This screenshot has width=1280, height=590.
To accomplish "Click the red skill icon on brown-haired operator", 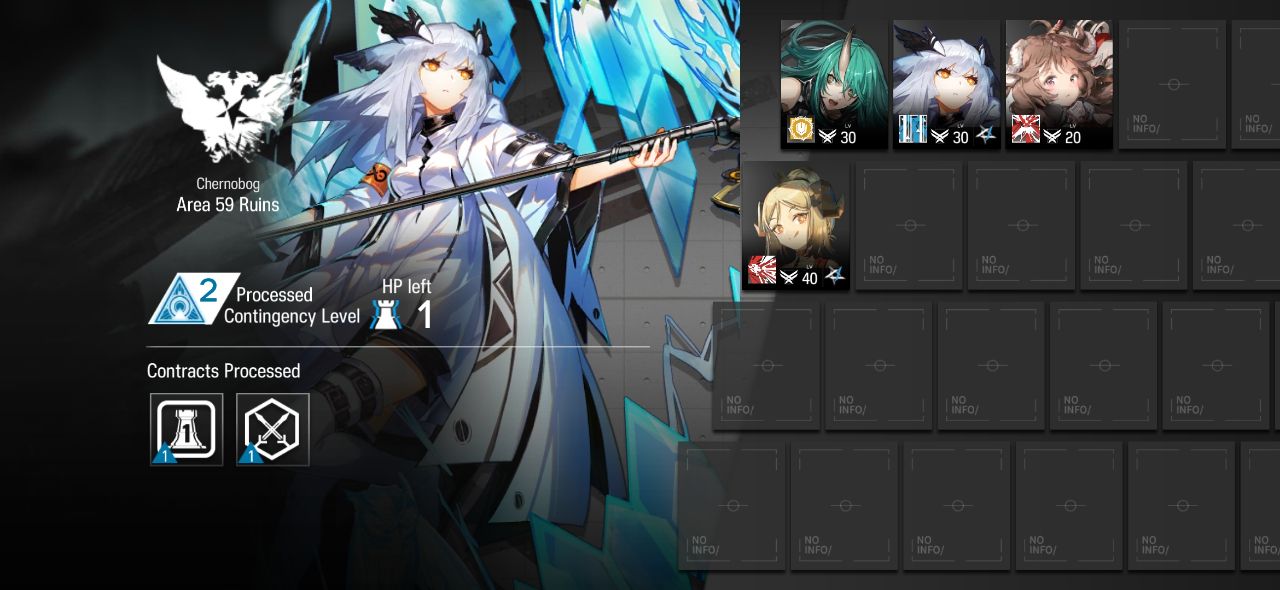I will pyautogui.click(x=1026, y=130).
